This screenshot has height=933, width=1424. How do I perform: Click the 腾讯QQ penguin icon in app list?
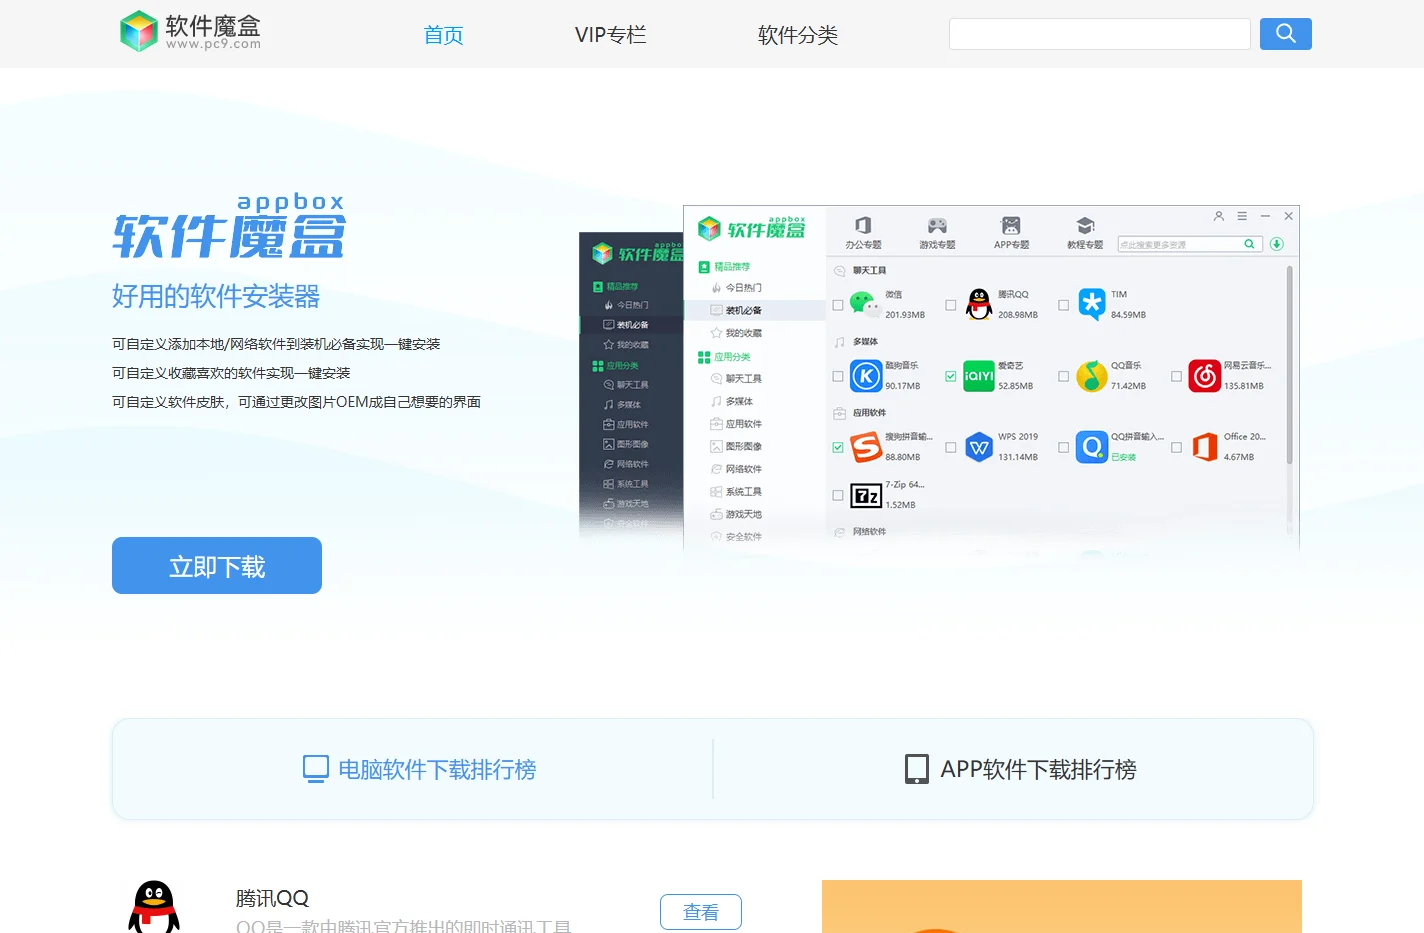click(x=979, y=304)
